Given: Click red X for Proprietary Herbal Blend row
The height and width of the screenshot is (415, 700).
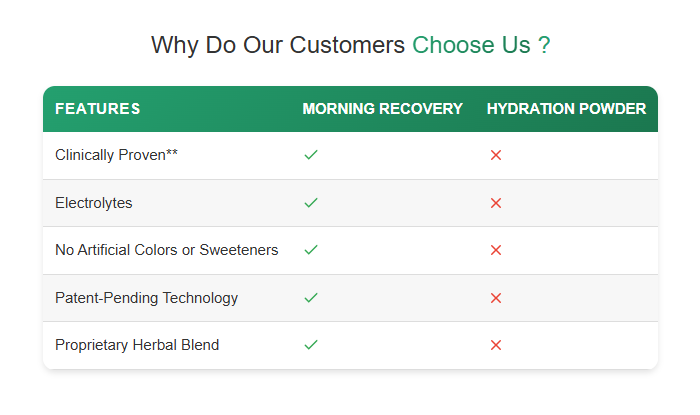Looking at the screenshot, I should click(x=496, y=345).
